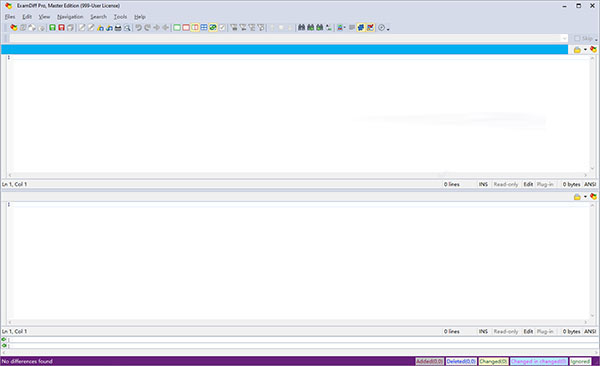This screenshot has height=366, width=600.
Task: Toggle synchronized scrolling link icon
Action: coord(213,28)
